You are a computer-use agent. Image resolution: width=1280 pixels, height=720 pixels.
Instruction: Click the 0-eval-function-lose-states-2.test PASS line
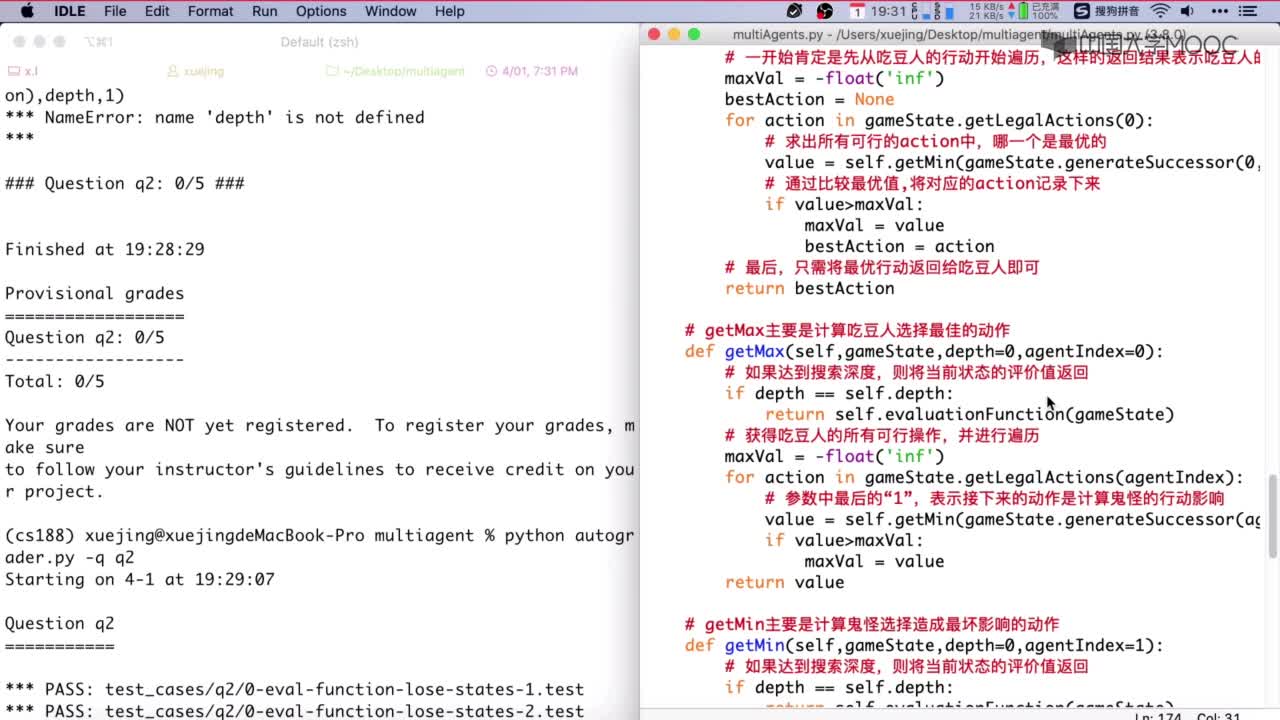295,711
